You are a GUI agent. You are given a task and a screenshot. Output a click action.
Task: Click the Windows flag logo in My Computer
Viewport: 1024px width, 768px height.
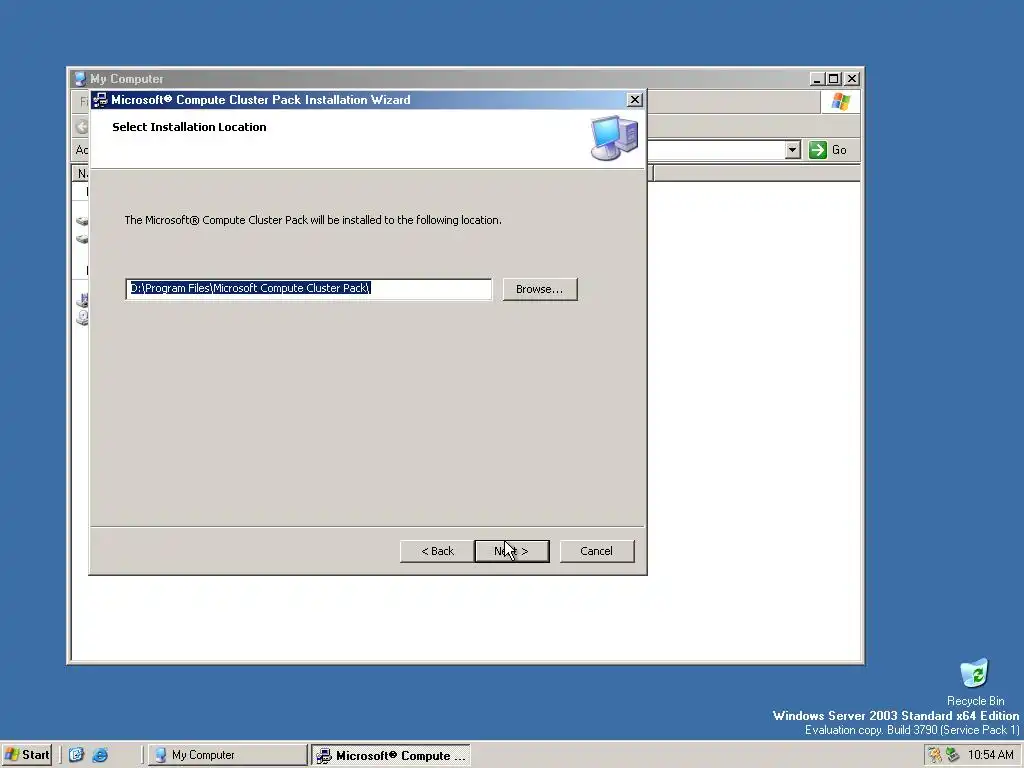(x=840, y=102)
